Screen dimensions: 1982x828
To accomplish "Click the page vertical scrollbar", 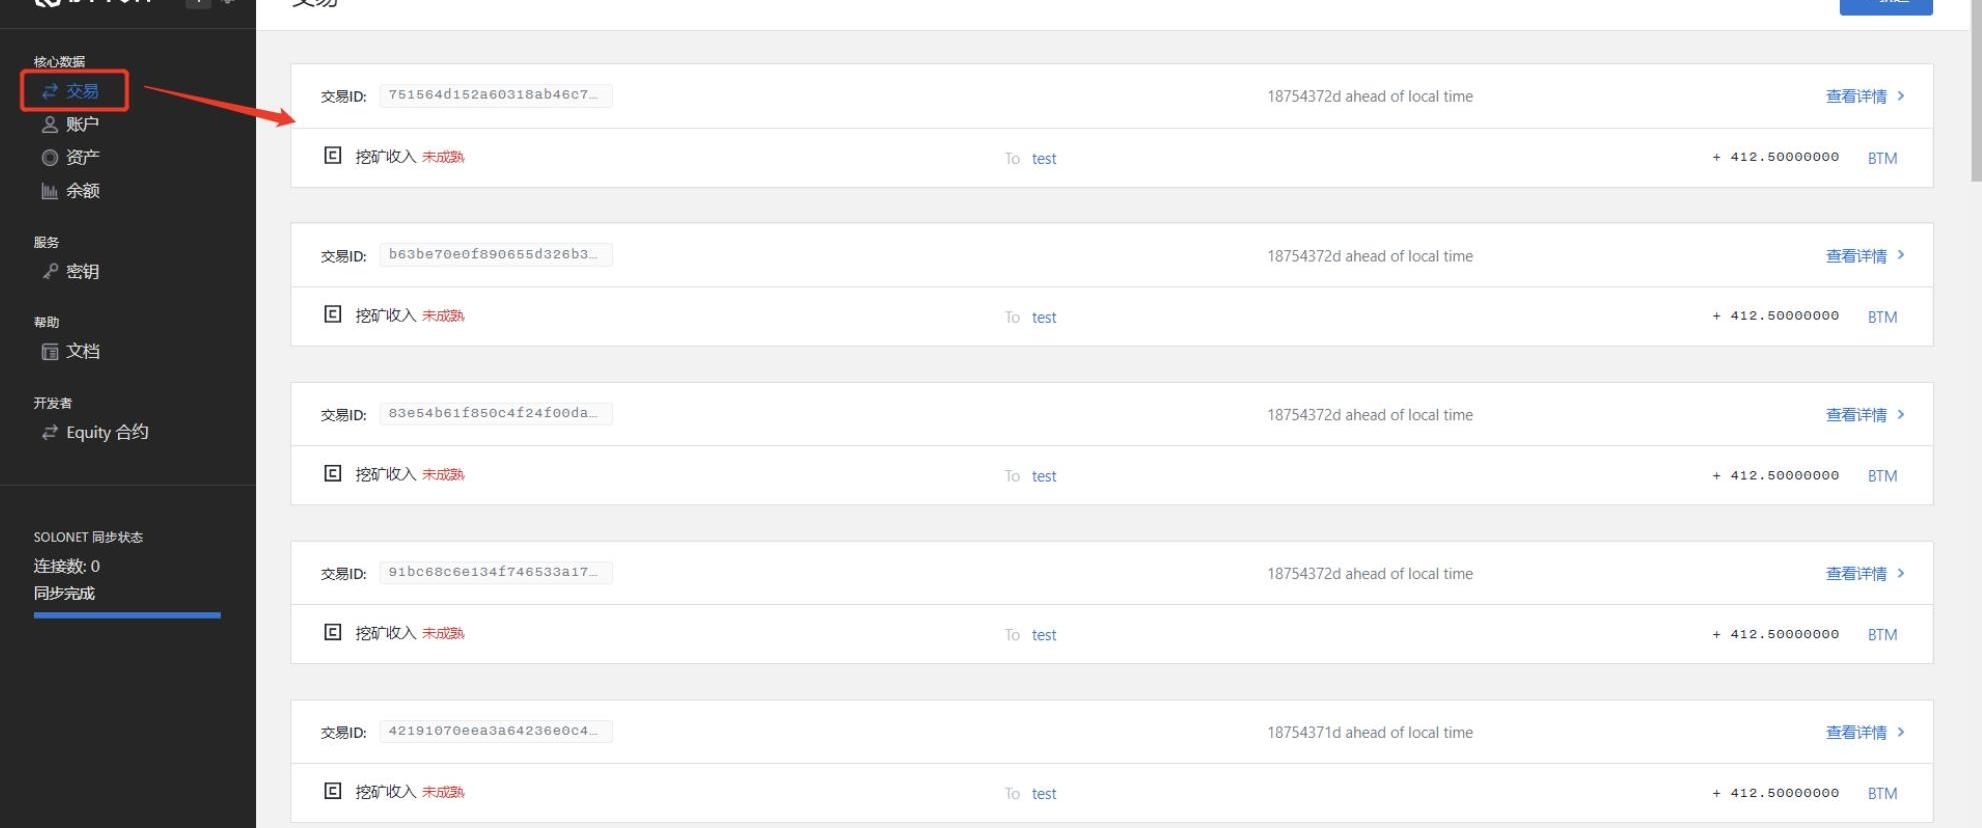I will click(x=1975, y=90).
